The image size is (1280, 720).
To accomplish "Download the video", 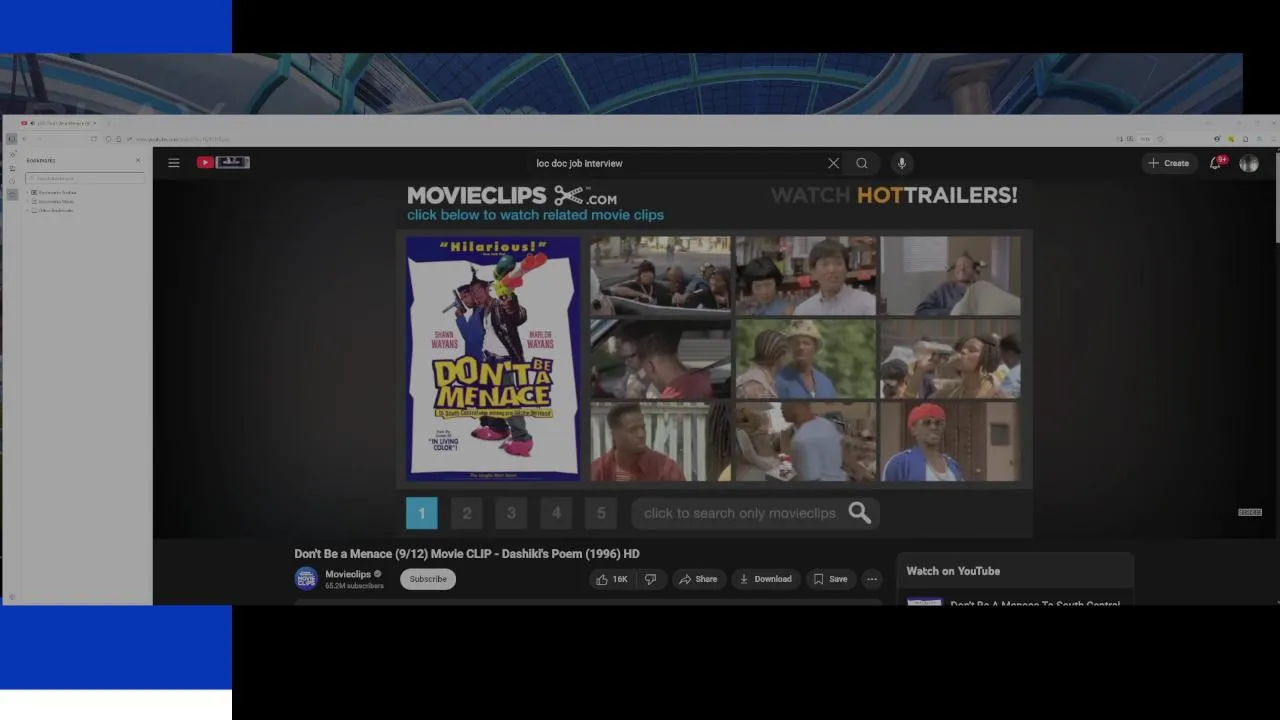I will 765,579.
